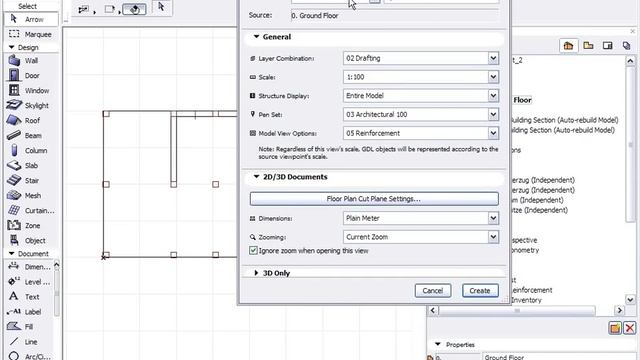Activate the Mesh tool

[x=31, y=196]
